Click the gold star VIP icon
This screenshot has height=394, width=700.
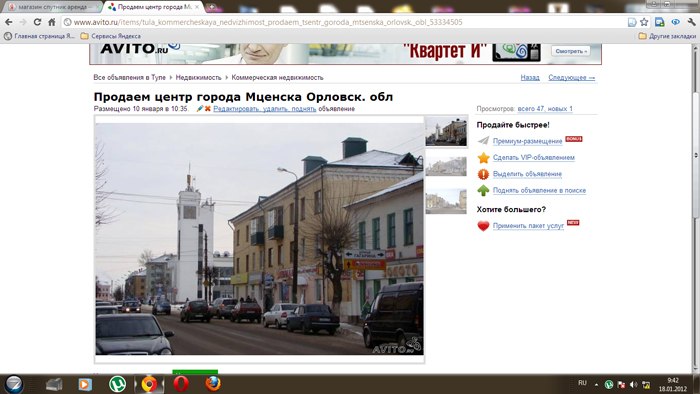pos(483,158)
